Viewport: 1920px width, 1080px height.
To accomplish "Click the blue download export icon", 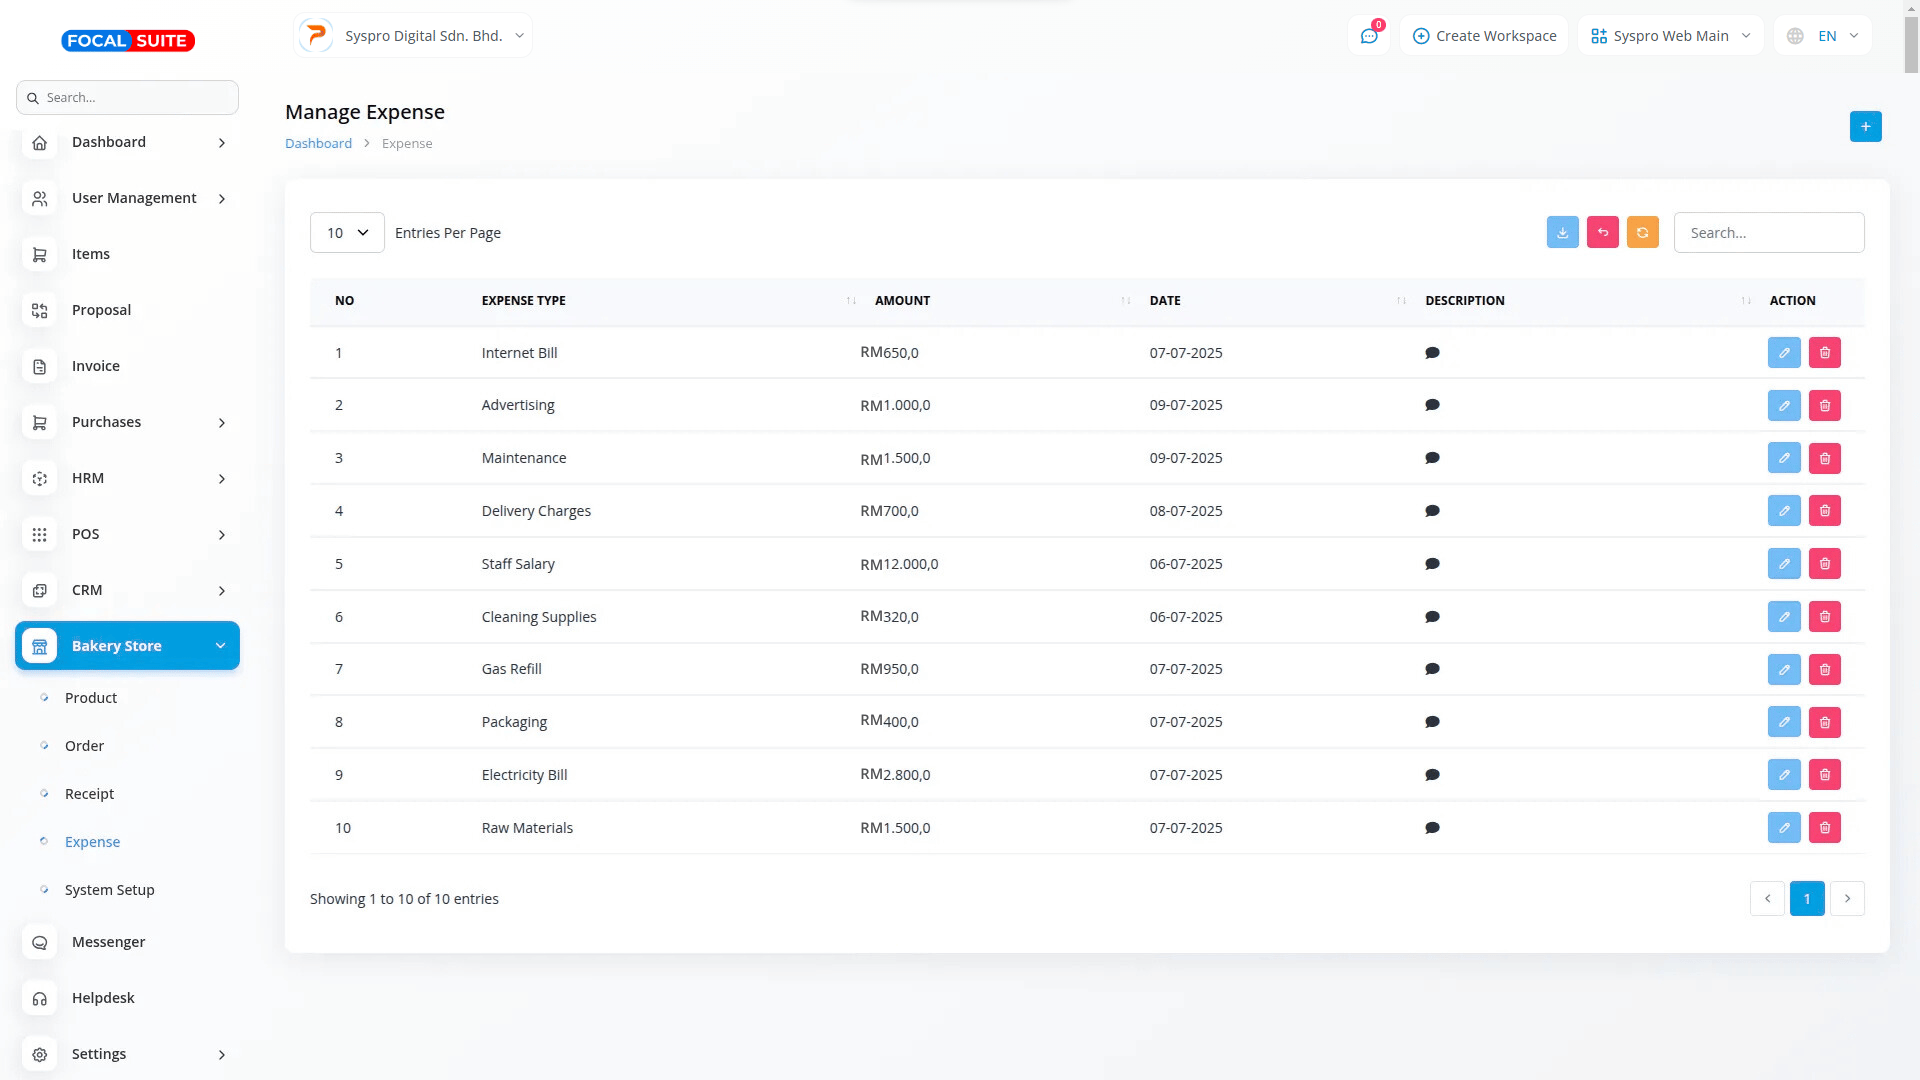I will (x=1562, y=232).
